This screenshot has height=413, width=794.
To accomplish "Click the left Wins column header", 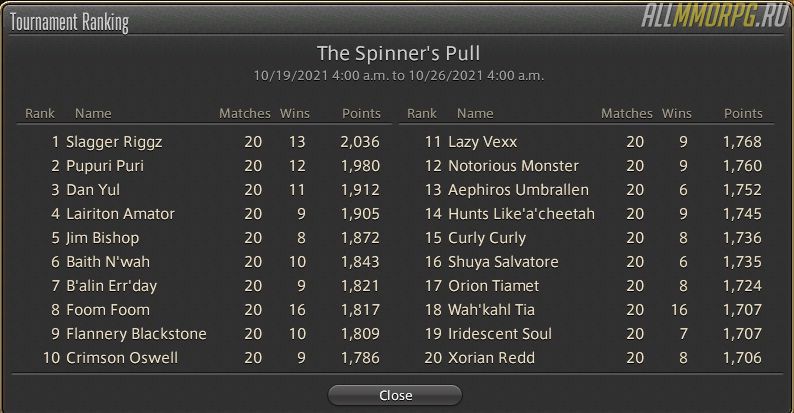I will click(x=295, y=113).
